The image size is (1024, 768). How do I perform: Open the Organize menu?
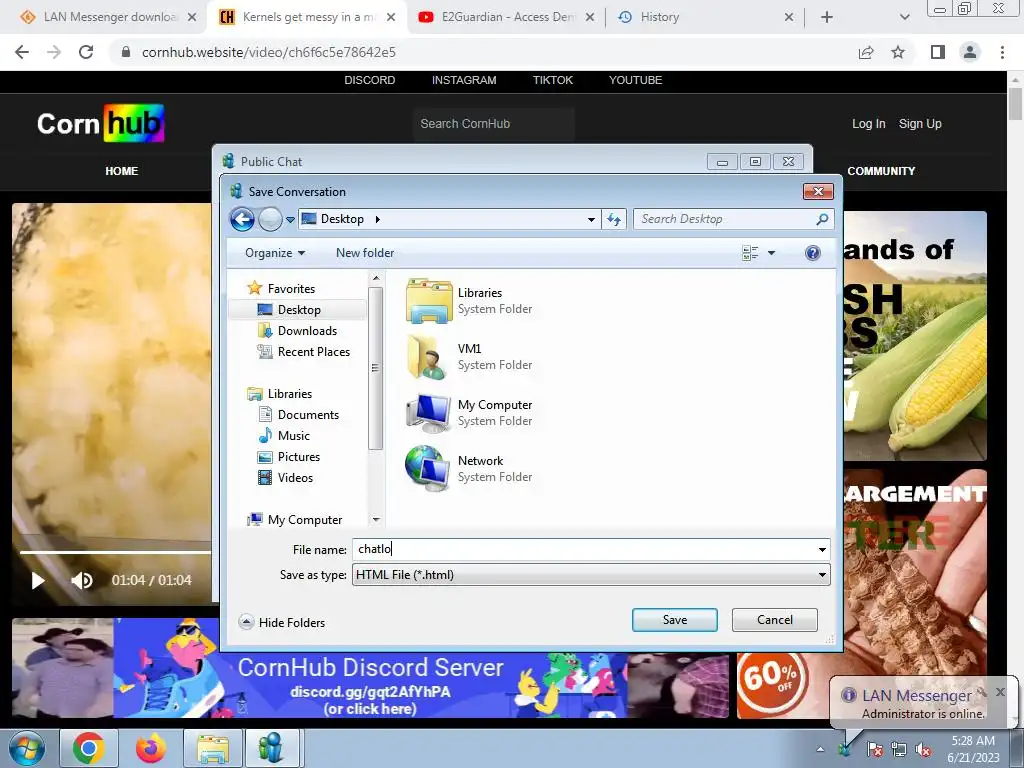coord(275,253)
